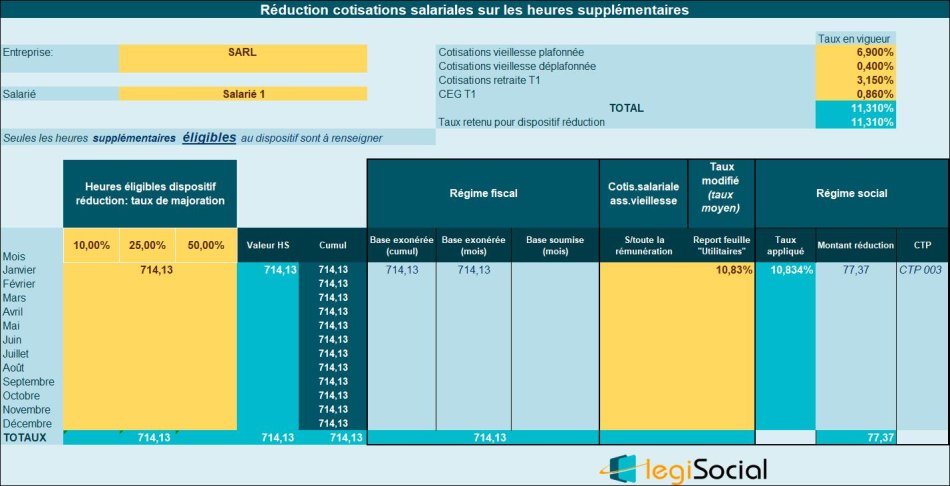Select the CTP 003 cell

pos(920,270)
